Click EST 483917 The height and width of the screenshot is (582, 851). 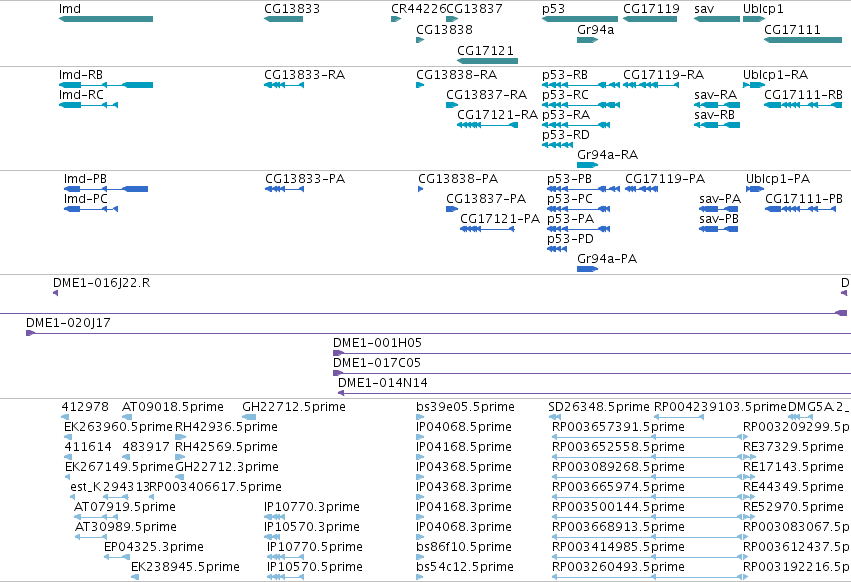pos(126,457)
